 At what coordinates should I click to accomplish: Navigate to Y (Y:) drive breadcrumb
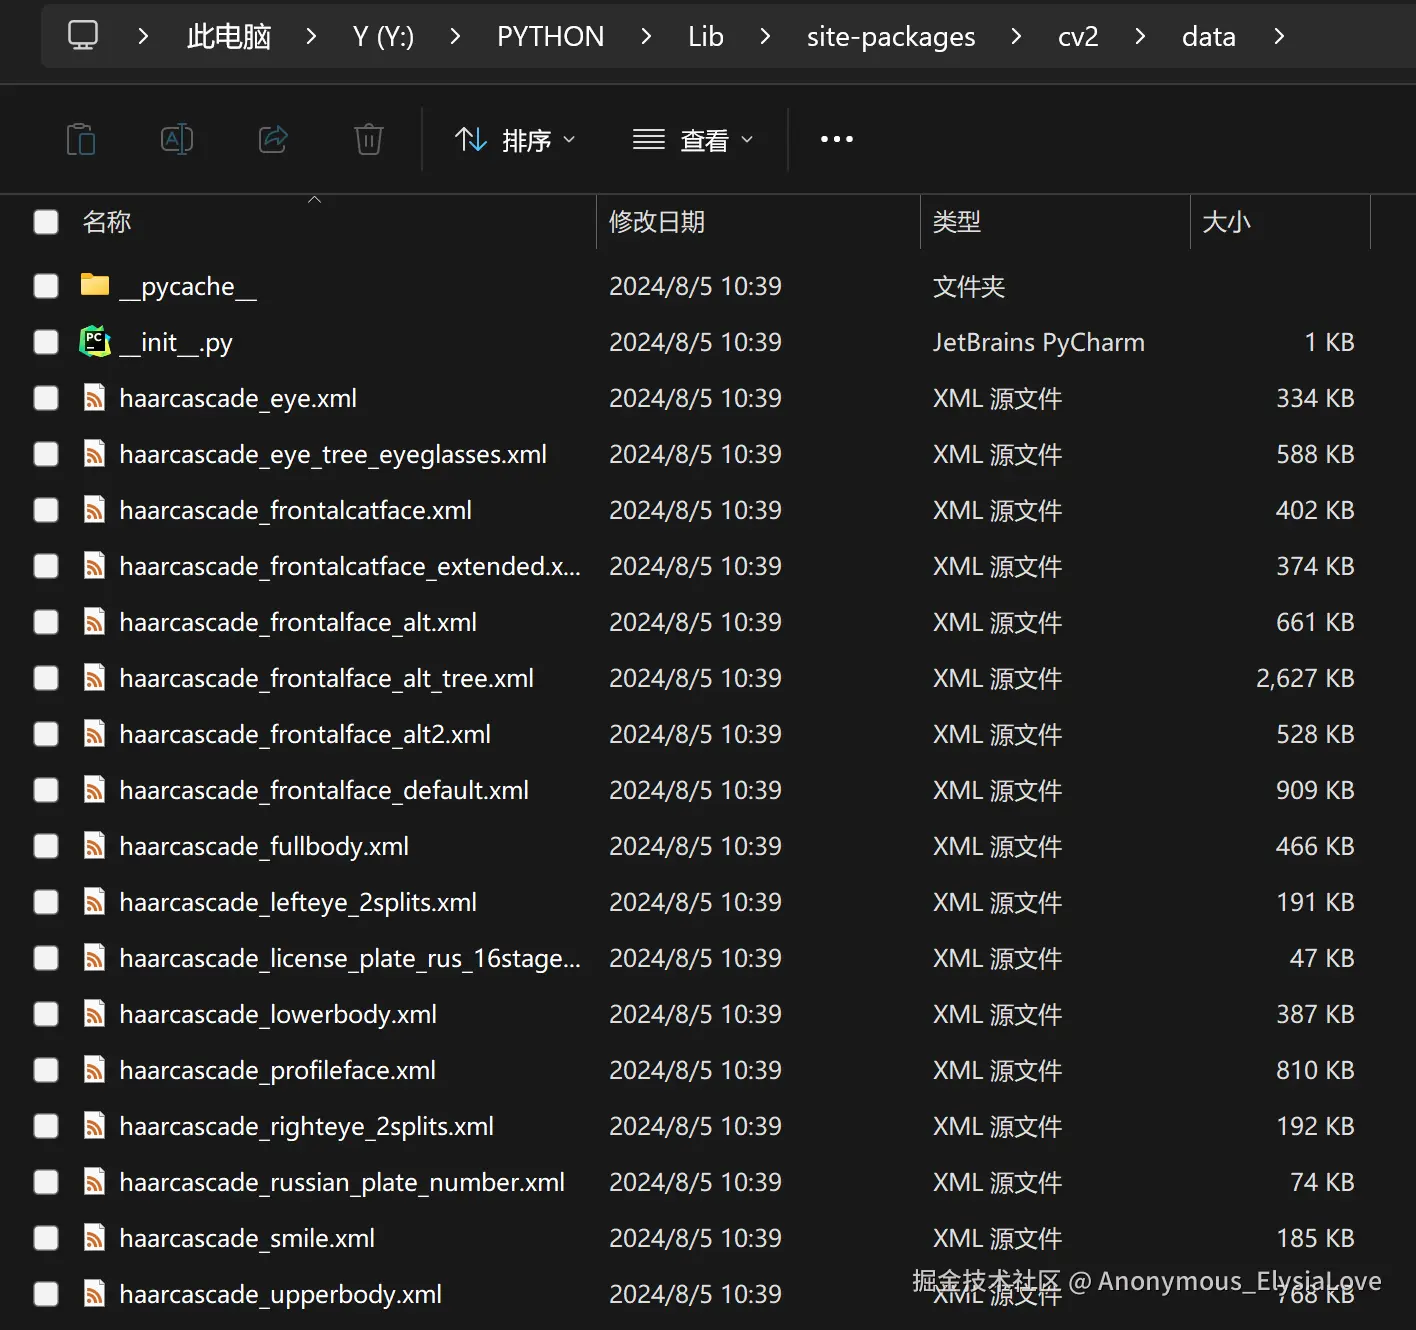click(x=383, y=37)
